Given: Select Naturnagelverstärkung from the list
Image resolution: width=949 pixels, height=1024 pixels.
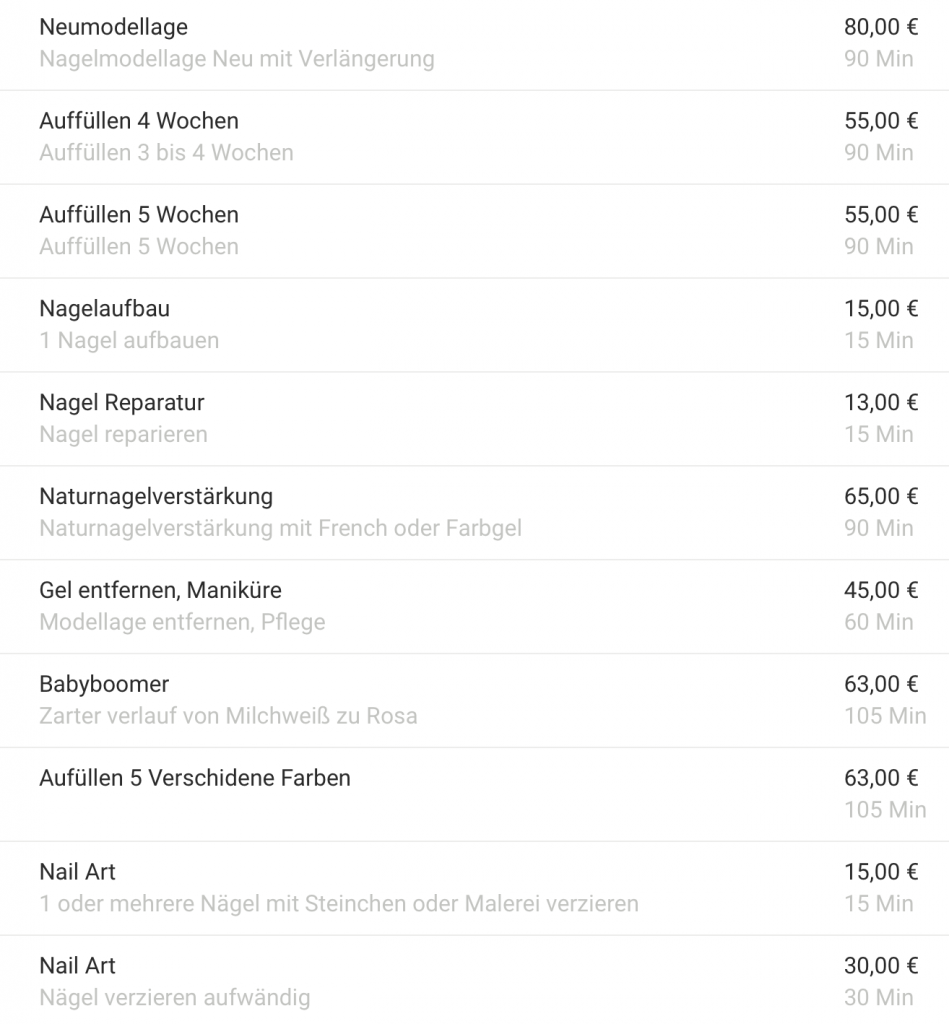Looking at the screenshot, I should [x=156, y=497].
